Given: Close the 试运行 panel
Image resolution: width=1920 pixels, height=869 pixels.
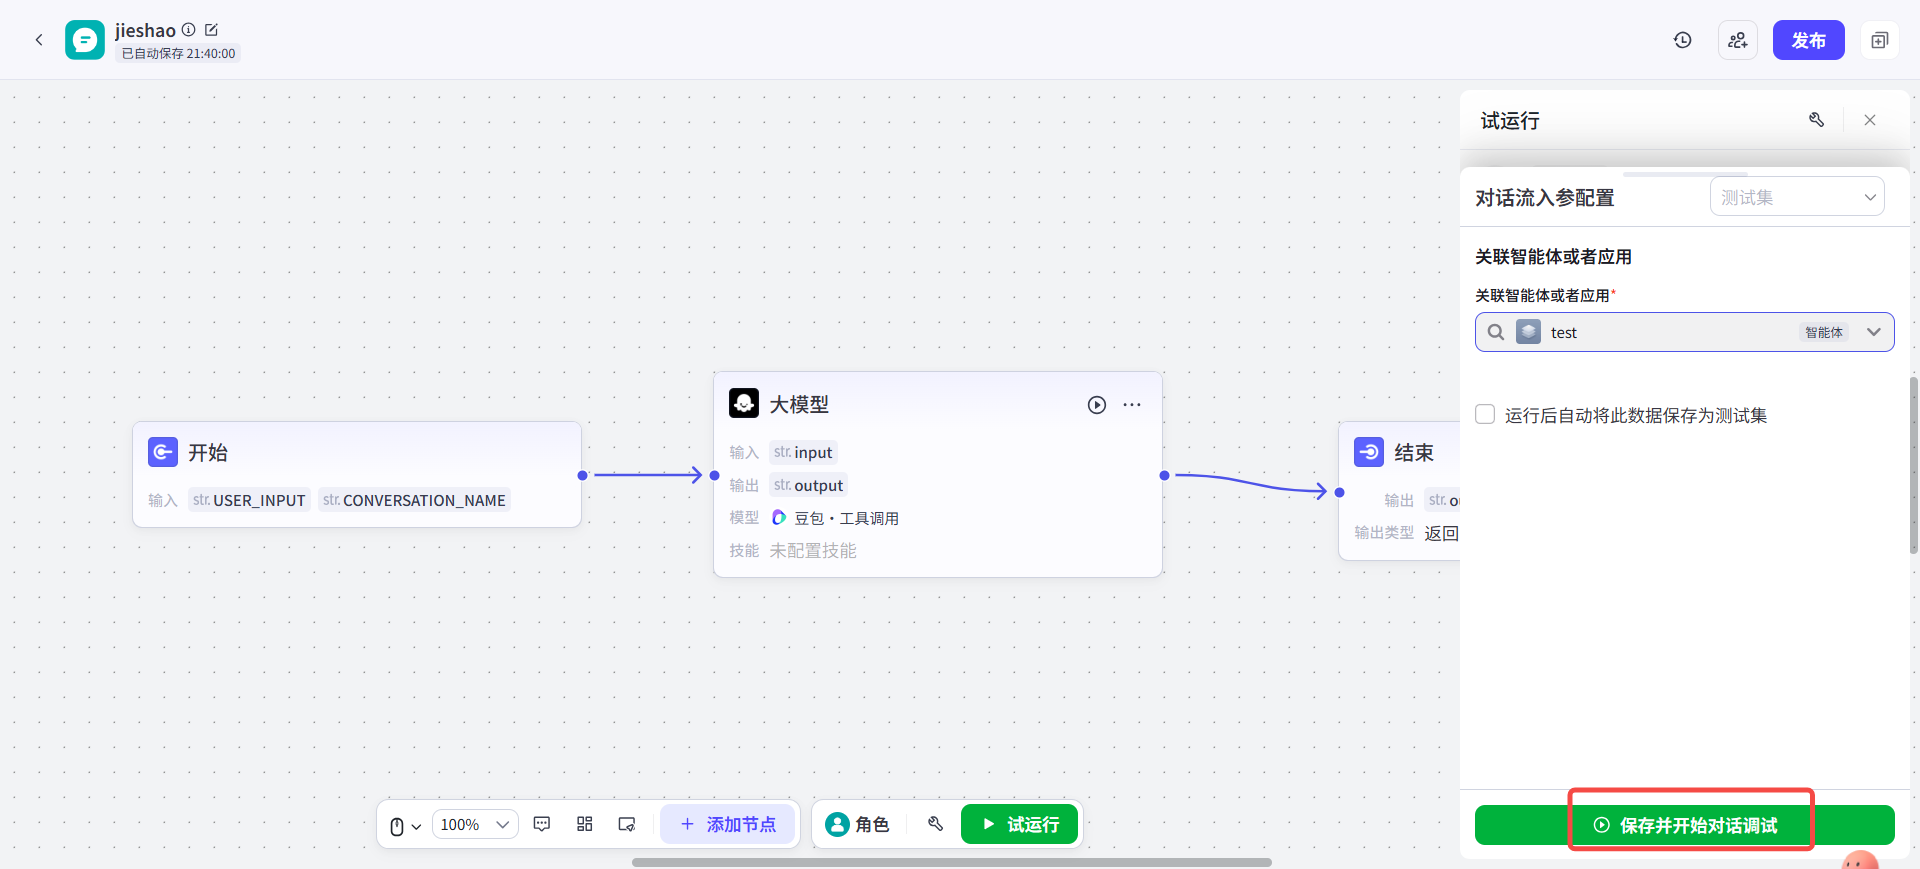Looking at the screenshot, I should click(1870, 120).
